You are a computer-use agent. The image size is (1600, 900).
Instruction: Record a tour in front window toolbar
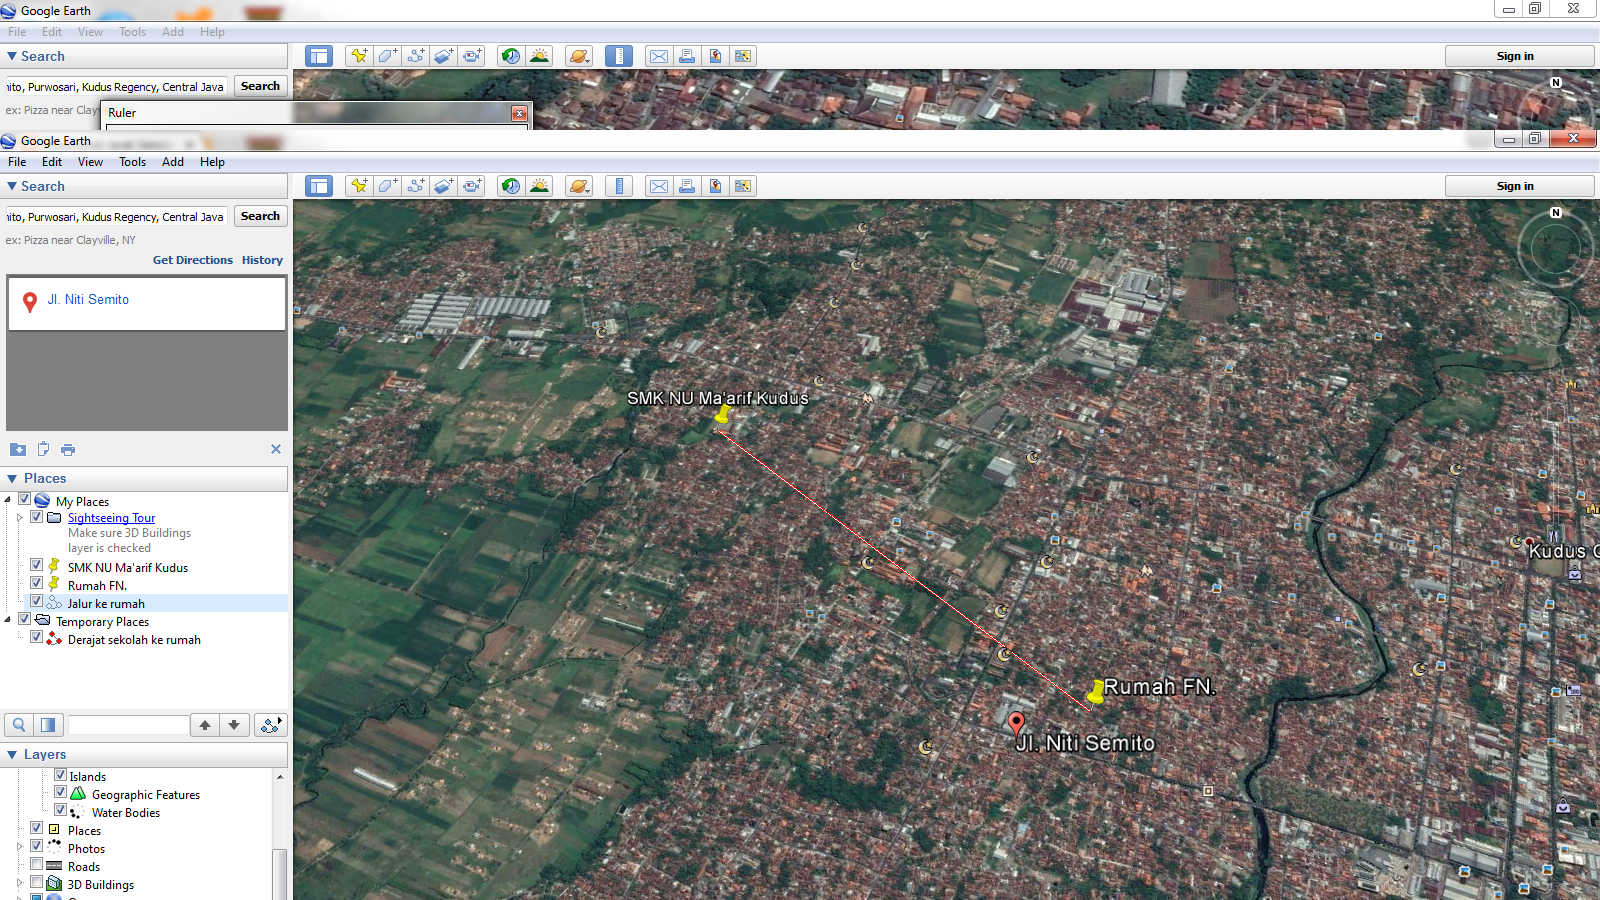[x=472, y=186]
